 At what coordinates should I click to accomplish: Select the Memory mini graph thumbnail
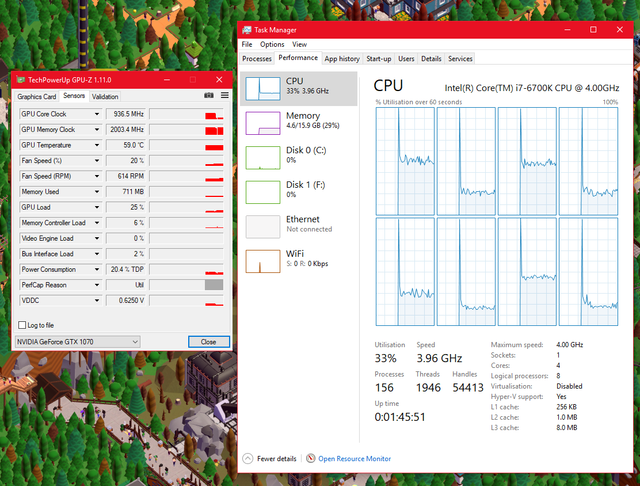263,123
